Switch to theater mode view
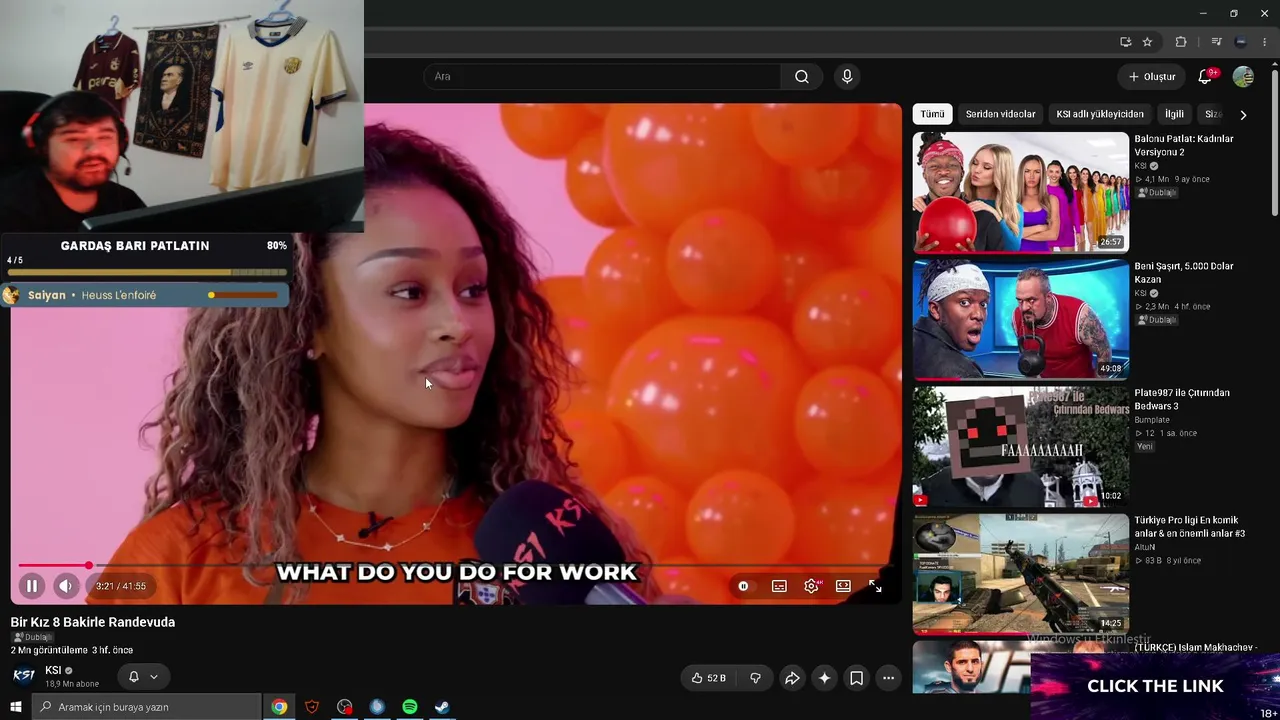The height and width of the screenshot is (720, 1280). point(843,586)
